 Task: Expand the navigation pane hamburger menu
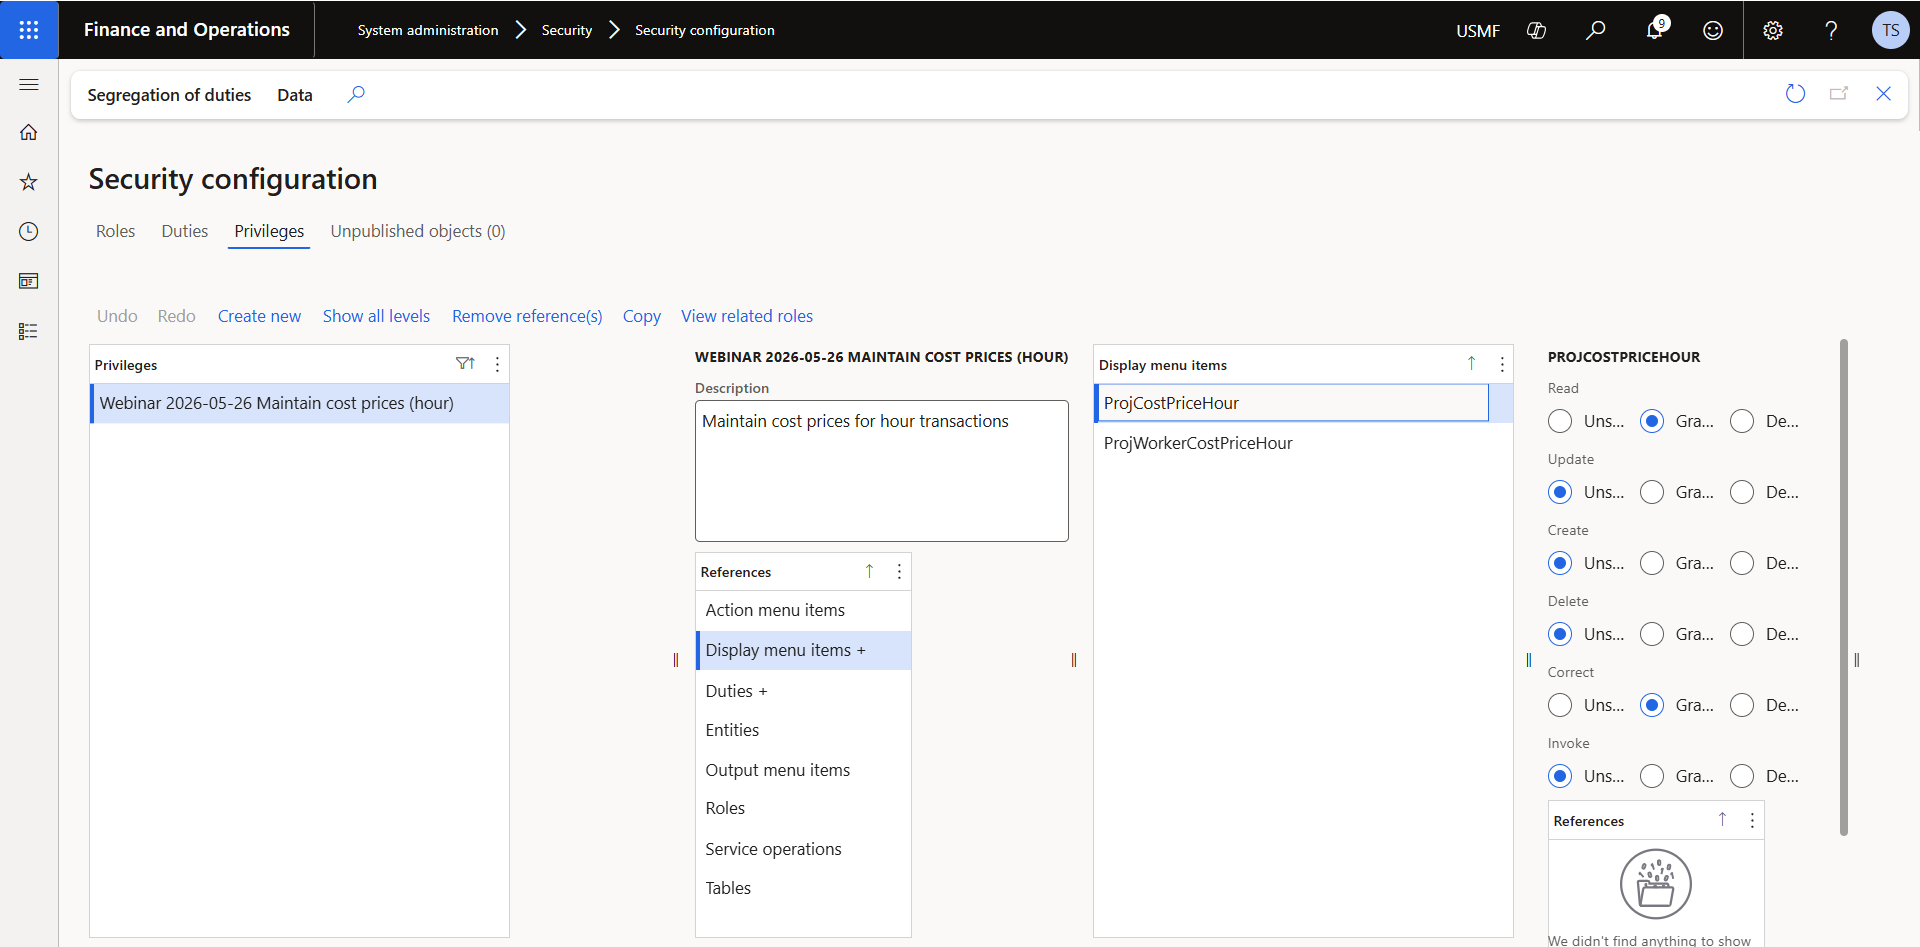click(29, 85)
